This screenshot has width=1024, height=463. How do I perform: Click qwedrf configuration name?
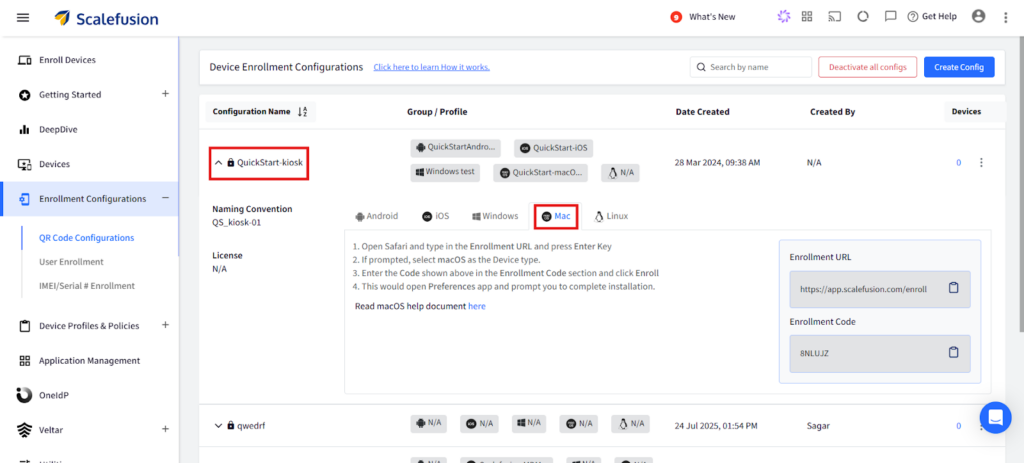click(251, 426)
